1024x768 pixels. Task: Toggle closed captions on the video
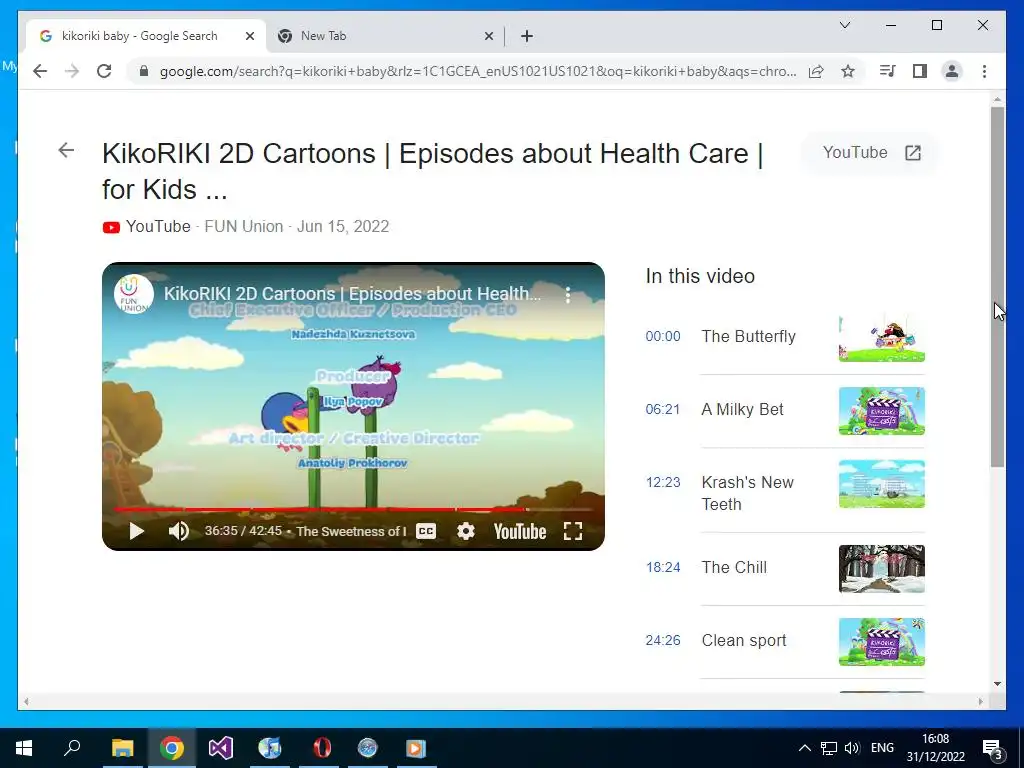[x=426, y=531]
